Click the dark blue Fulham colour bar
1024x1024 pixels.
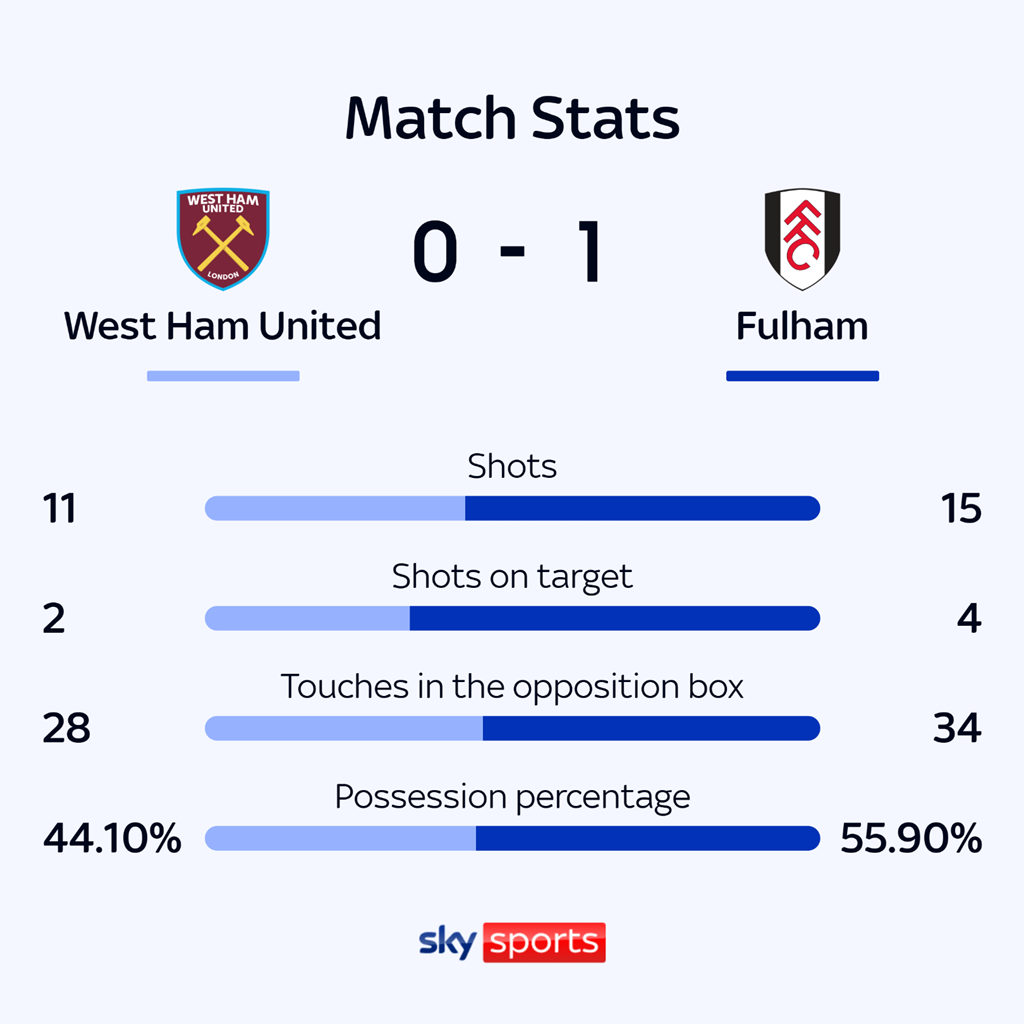pyautogui.click(x=802, y=376)
